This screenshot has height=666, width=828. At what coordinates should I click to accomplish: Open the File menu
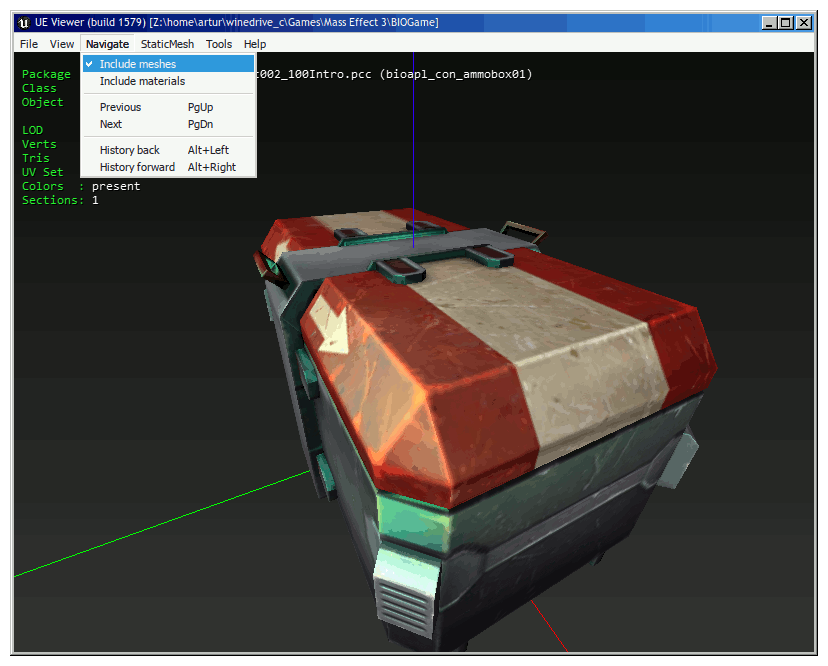pos(29,44)
